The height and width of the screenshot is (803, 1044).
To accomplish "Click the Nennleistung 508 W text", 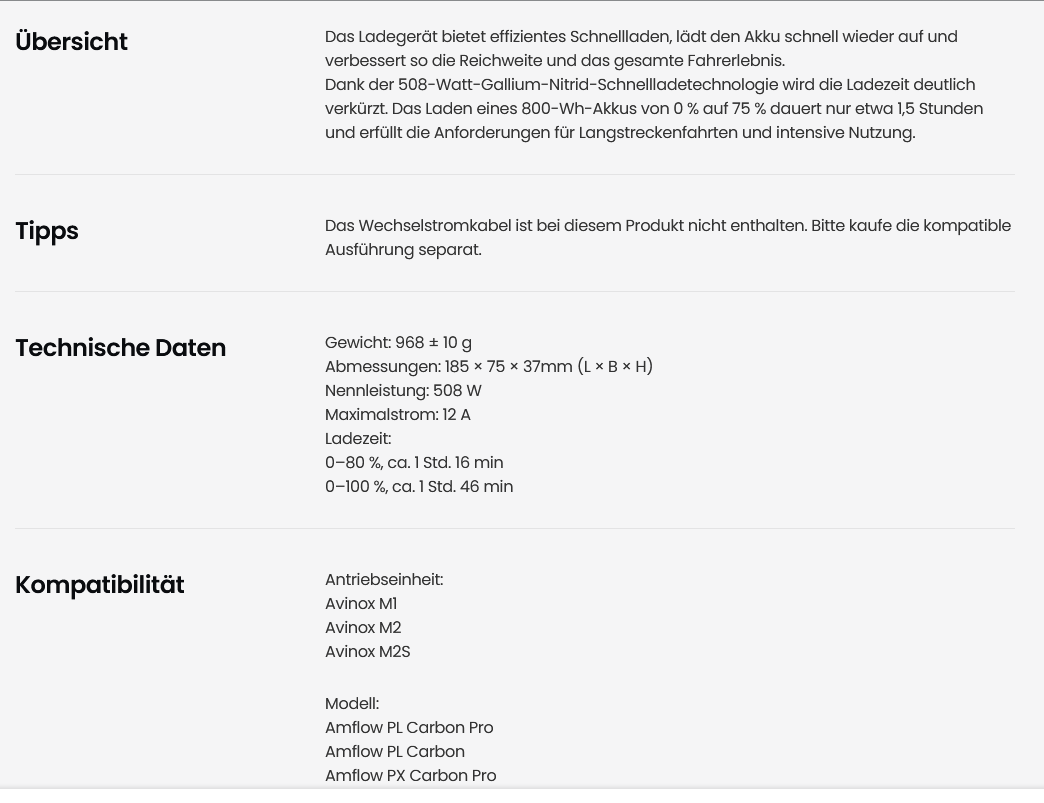I will pos(403,390).
